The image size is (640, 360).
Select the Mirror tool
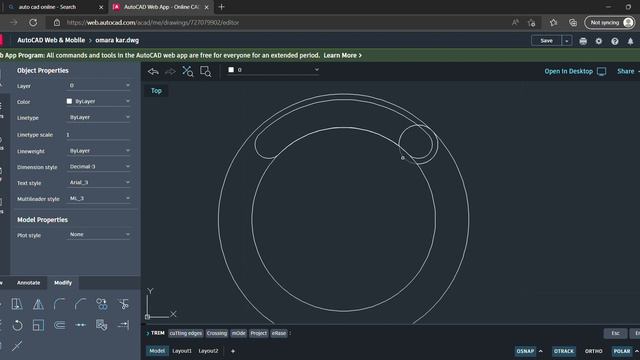click(x=38, y=304)
